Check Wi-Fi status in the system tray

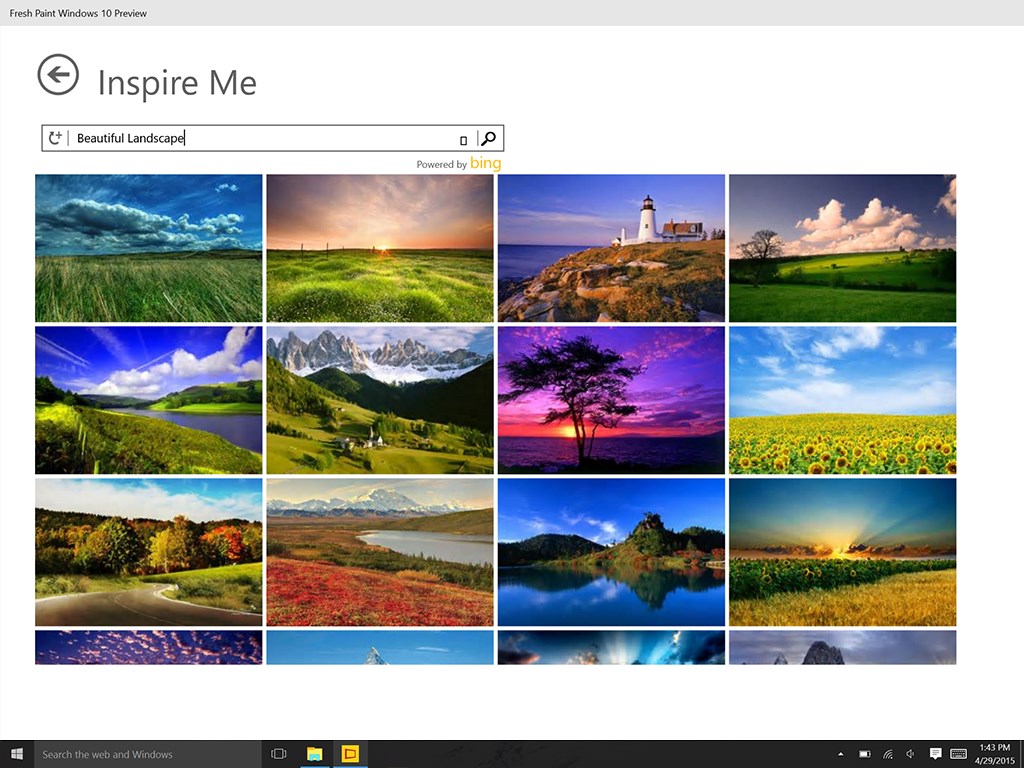pos(887,754)
